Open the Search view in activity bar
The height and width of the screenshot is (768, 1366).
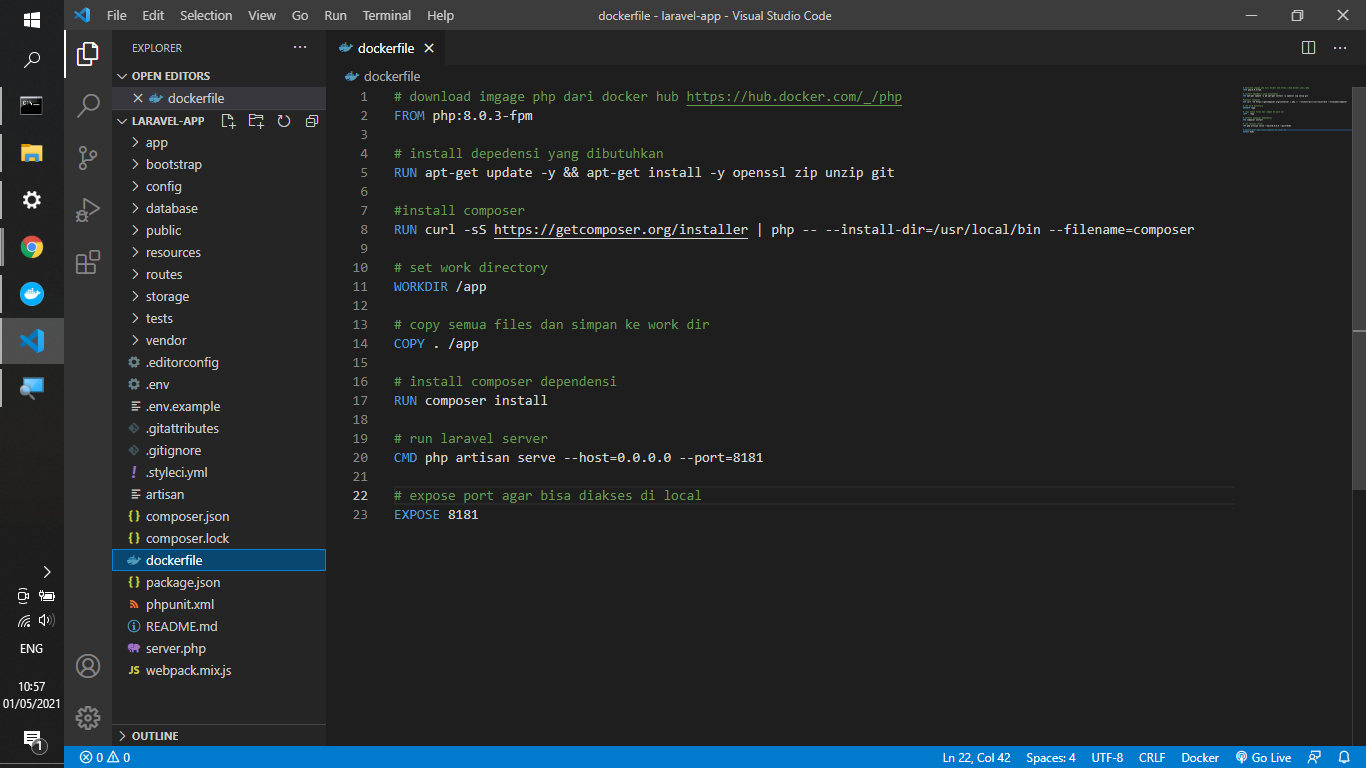pos(88,105)
